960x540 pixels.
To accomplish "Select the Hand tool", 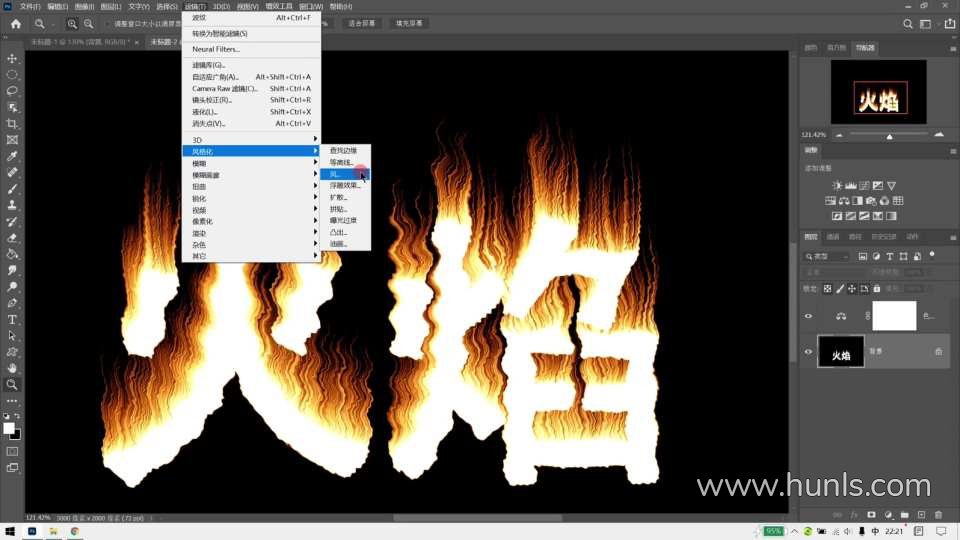I will (12, 368).
